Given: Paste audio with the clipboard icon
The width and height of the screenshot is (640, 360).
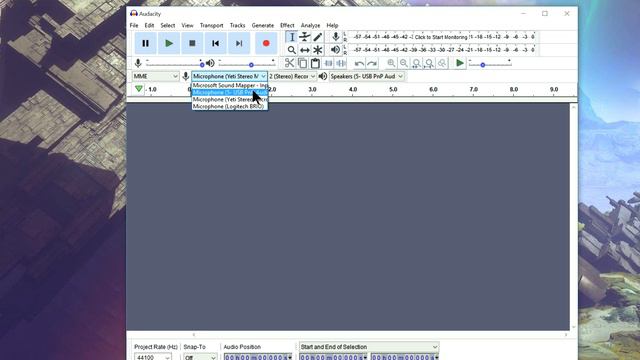Looking at the screenshot, I should tap(315, 63).
